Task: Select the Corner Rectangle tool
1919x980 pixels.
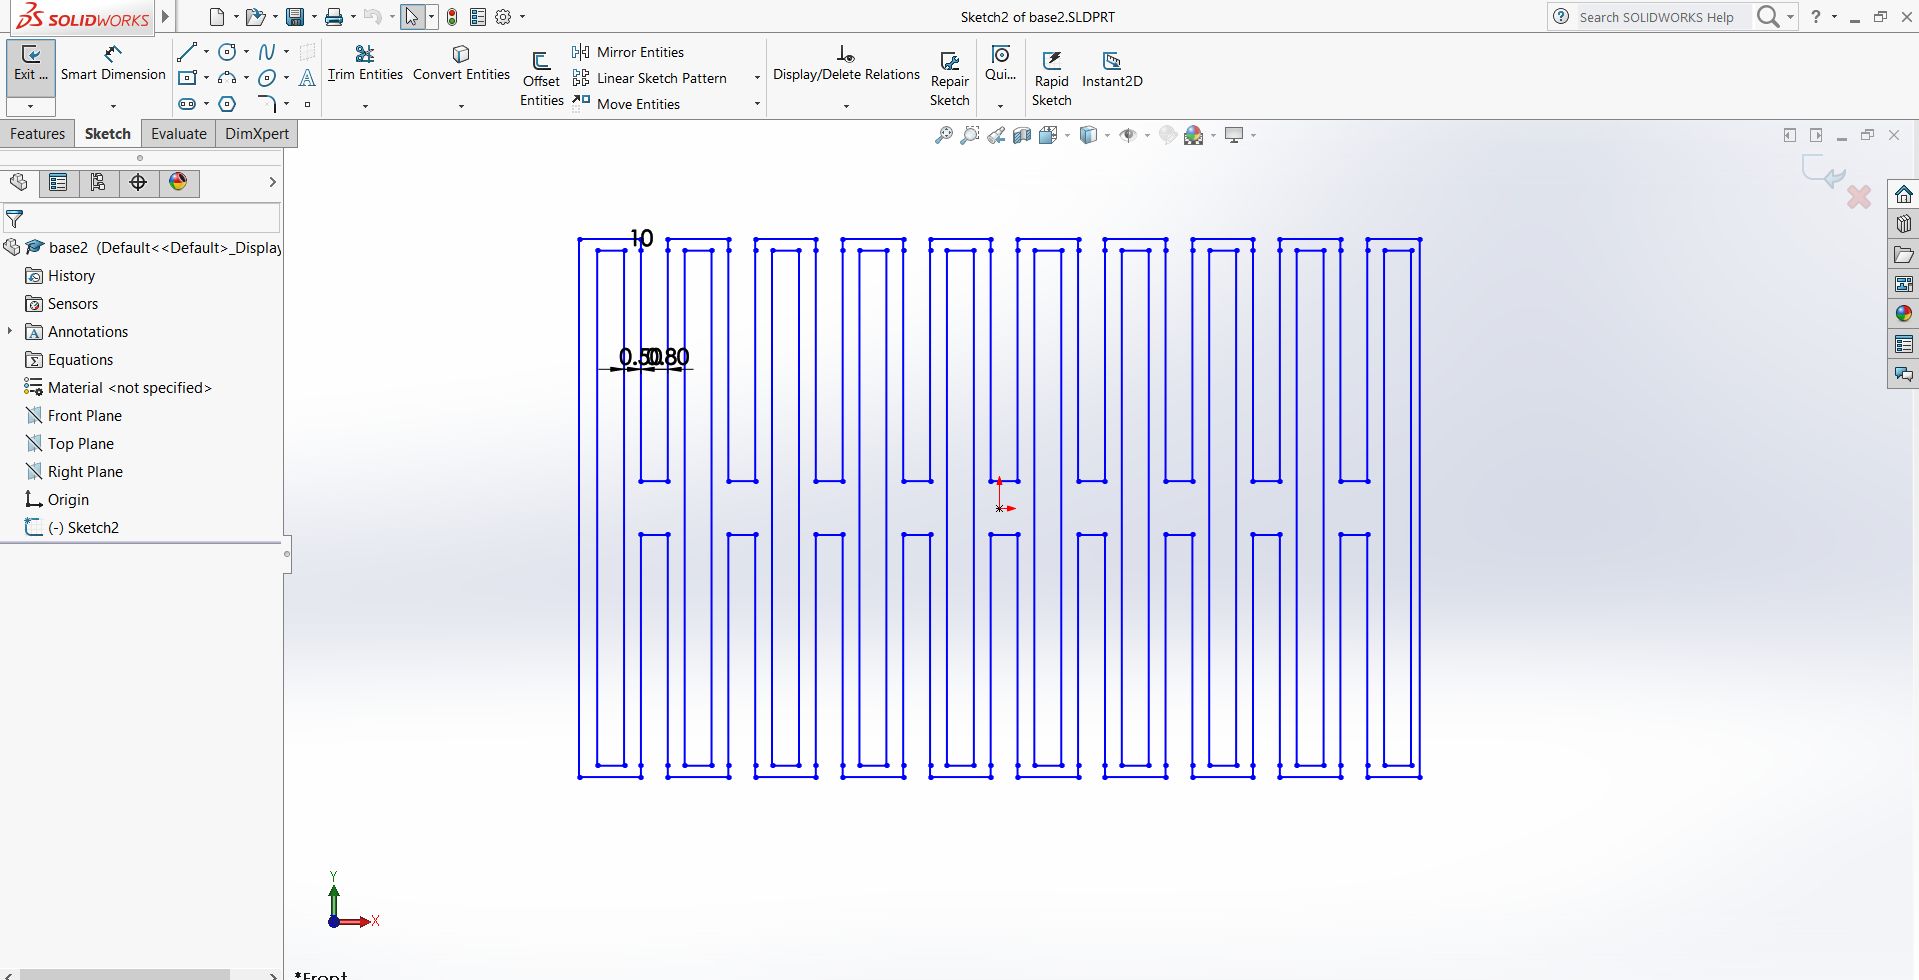Action: tap(187, 78)
